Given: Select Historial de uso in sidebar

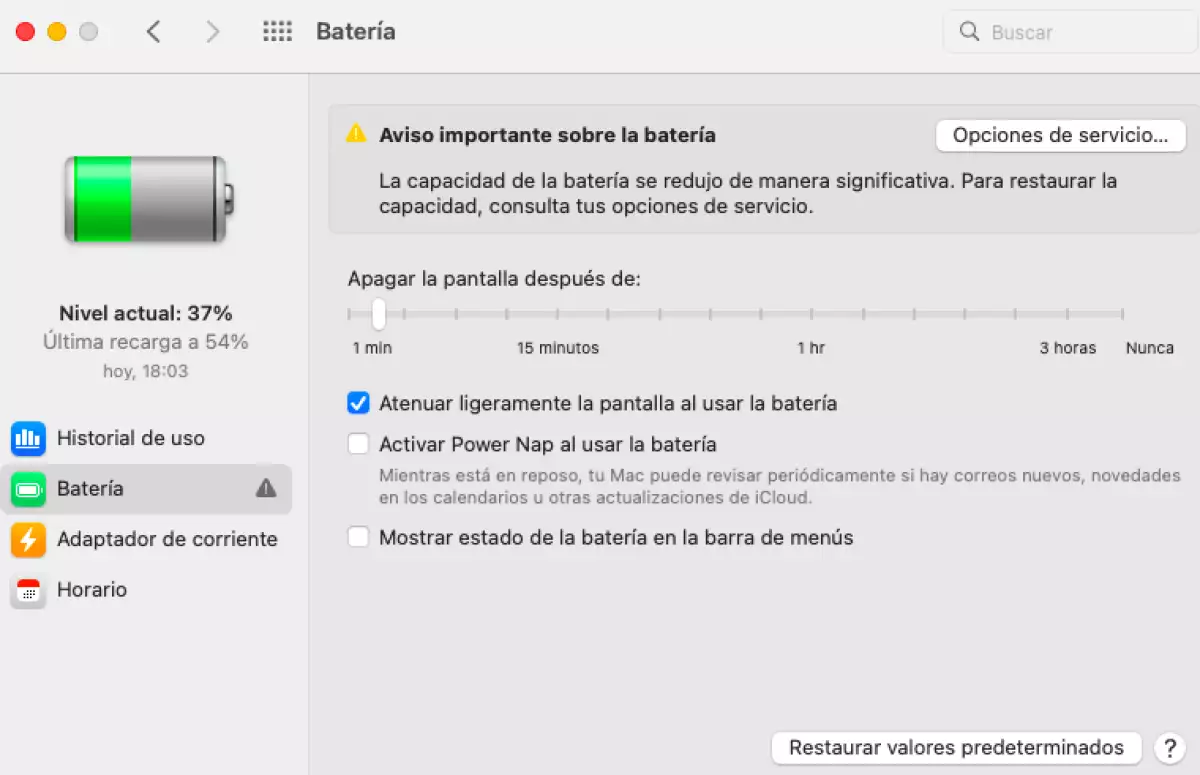Looking at the screenshot, I should pos(130,438).
